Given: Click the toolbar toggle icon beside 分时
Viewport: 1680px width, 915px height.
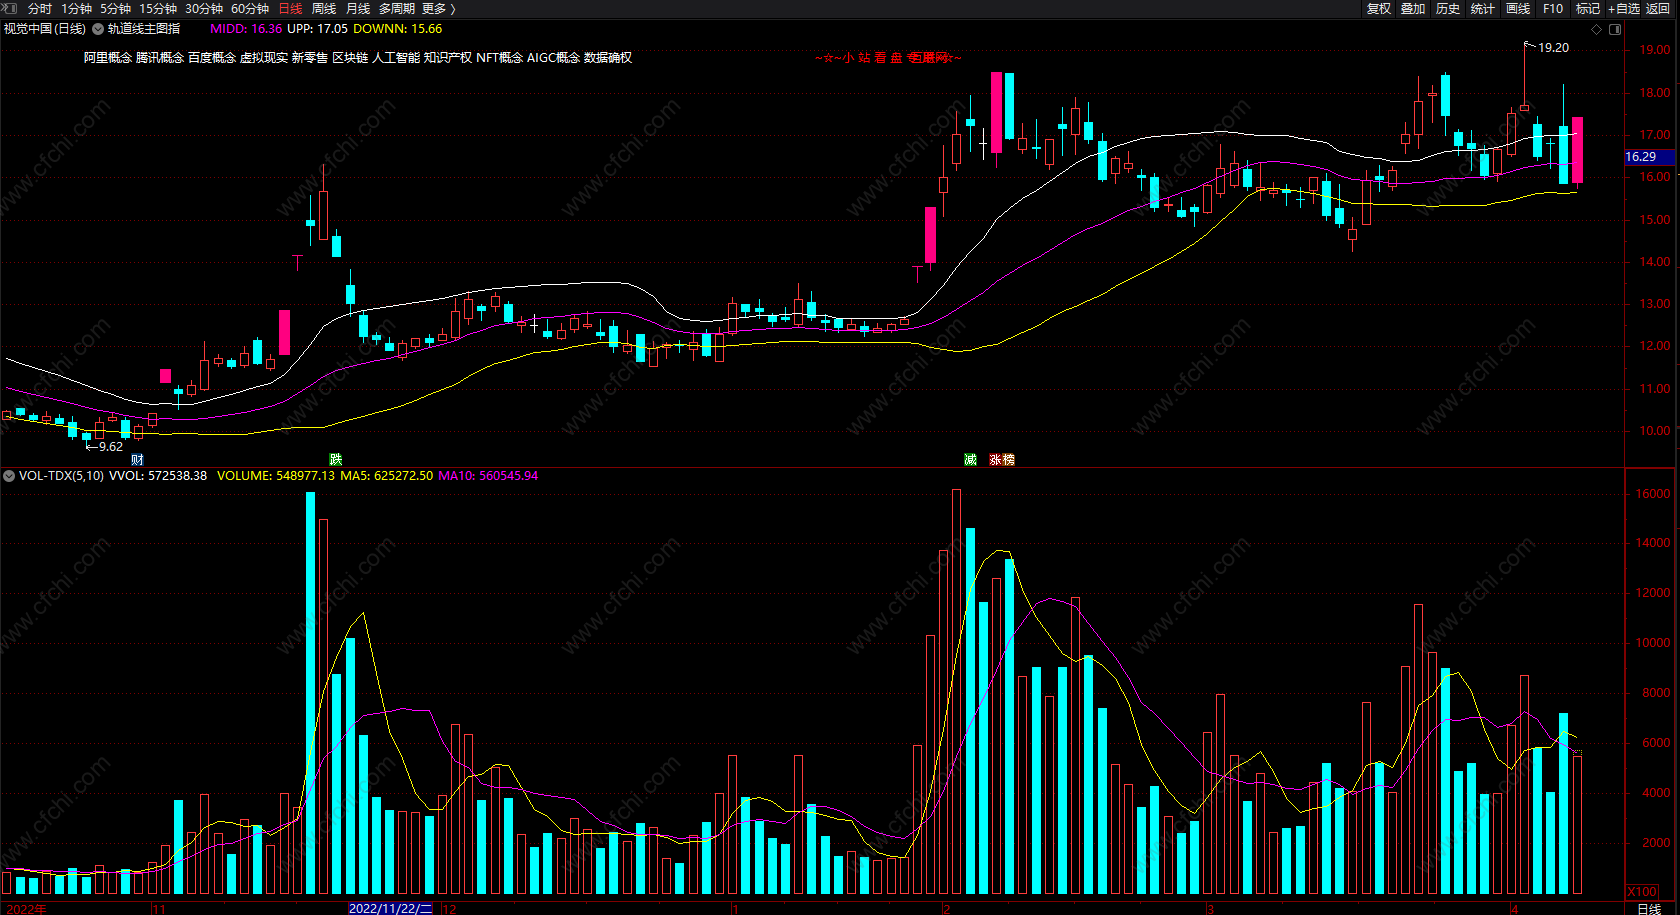Looking at the screenshot, I should [11, 8].
